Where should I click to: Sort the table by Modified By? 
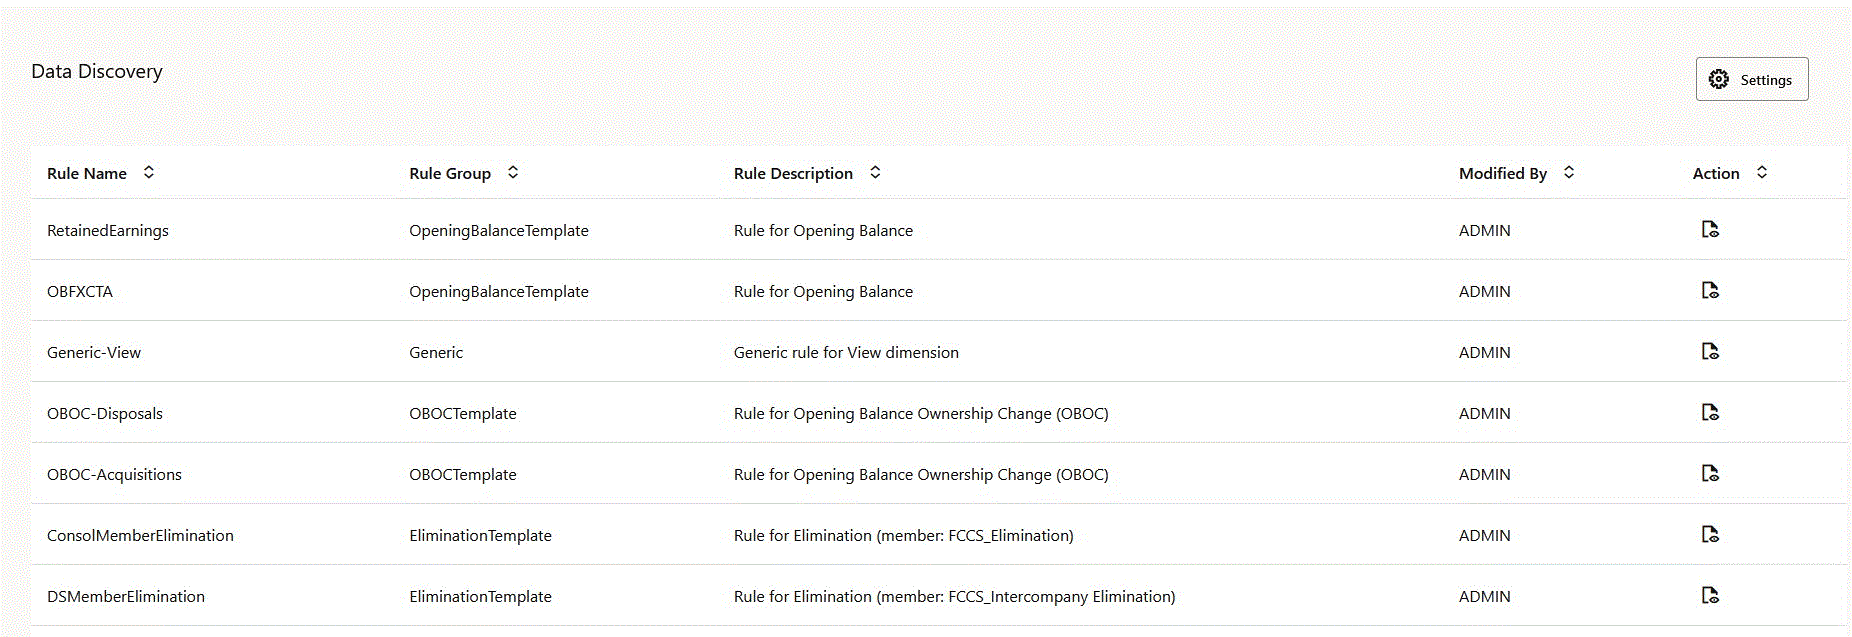coord(1569,172)
